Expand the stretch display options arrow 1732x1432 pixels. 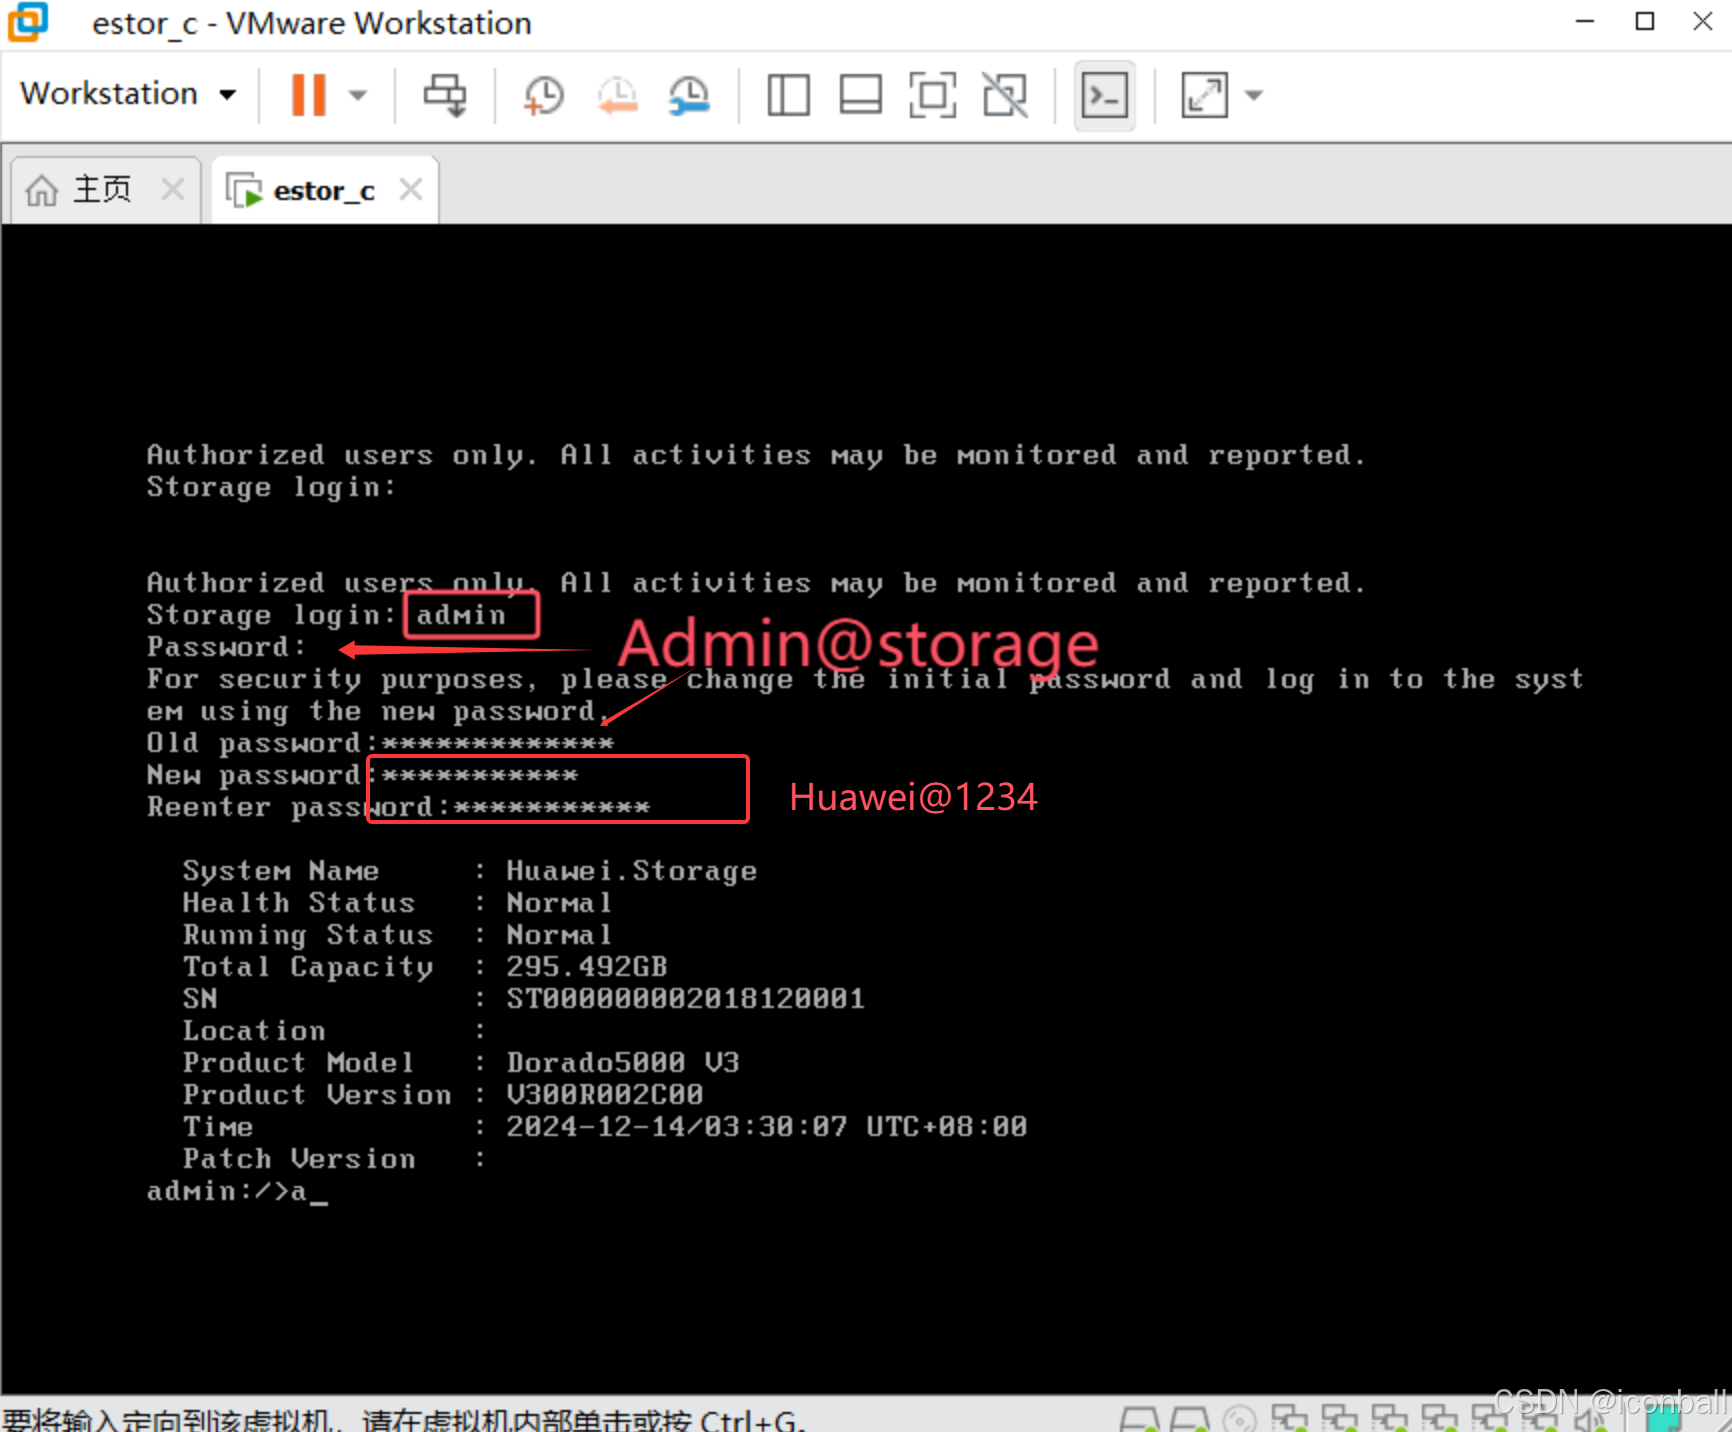tap(1254, 95)
